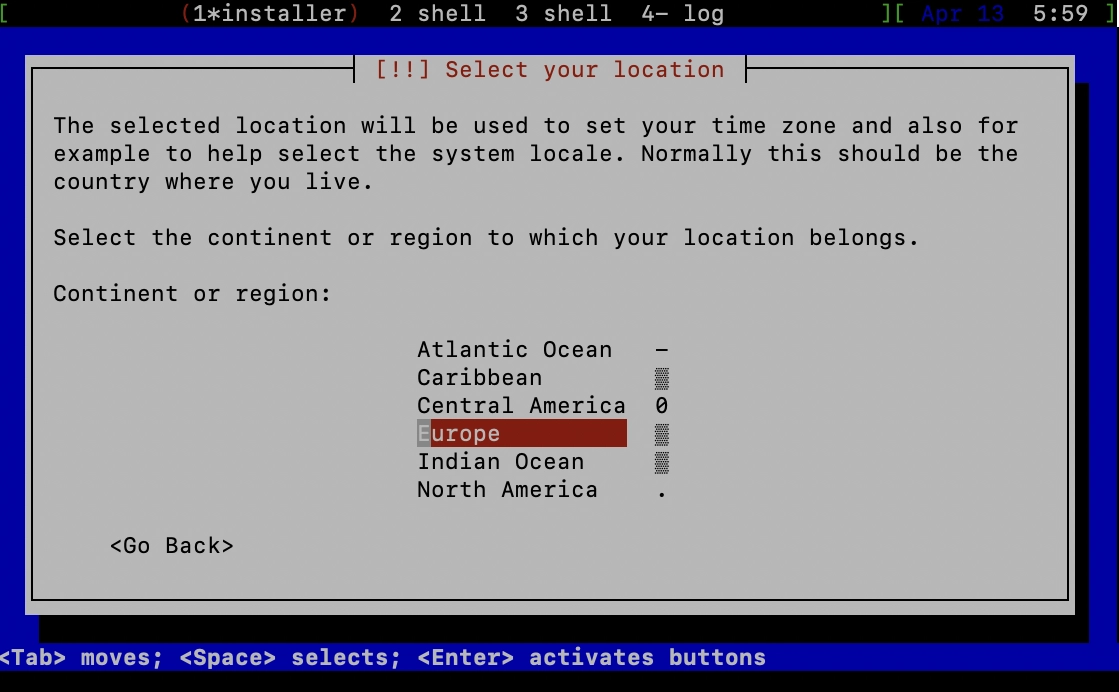Image resolution: width=1119 pixels, height=692 pixels.
Task: Choose Indian Ocean from the list
Action: pyautogui.click(x=500, y=462)
